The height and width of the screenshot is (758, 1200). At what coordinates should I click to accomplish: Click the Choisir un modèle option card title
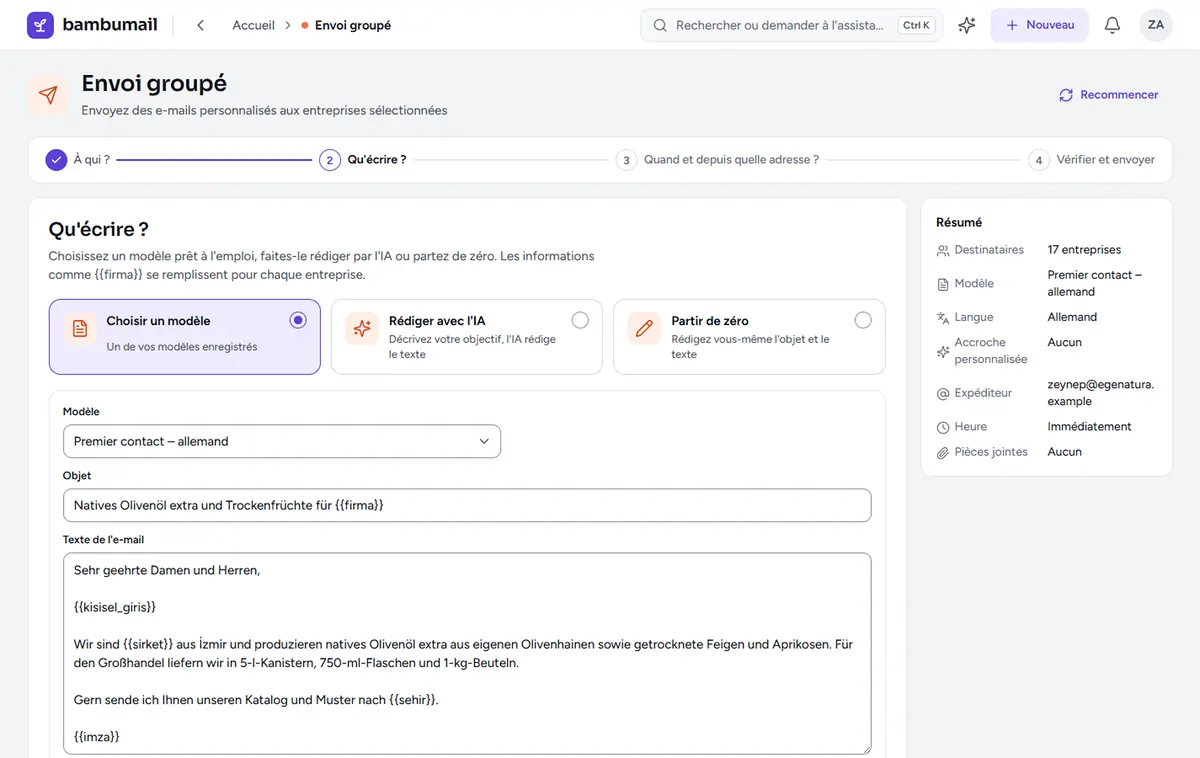(158, 321)
